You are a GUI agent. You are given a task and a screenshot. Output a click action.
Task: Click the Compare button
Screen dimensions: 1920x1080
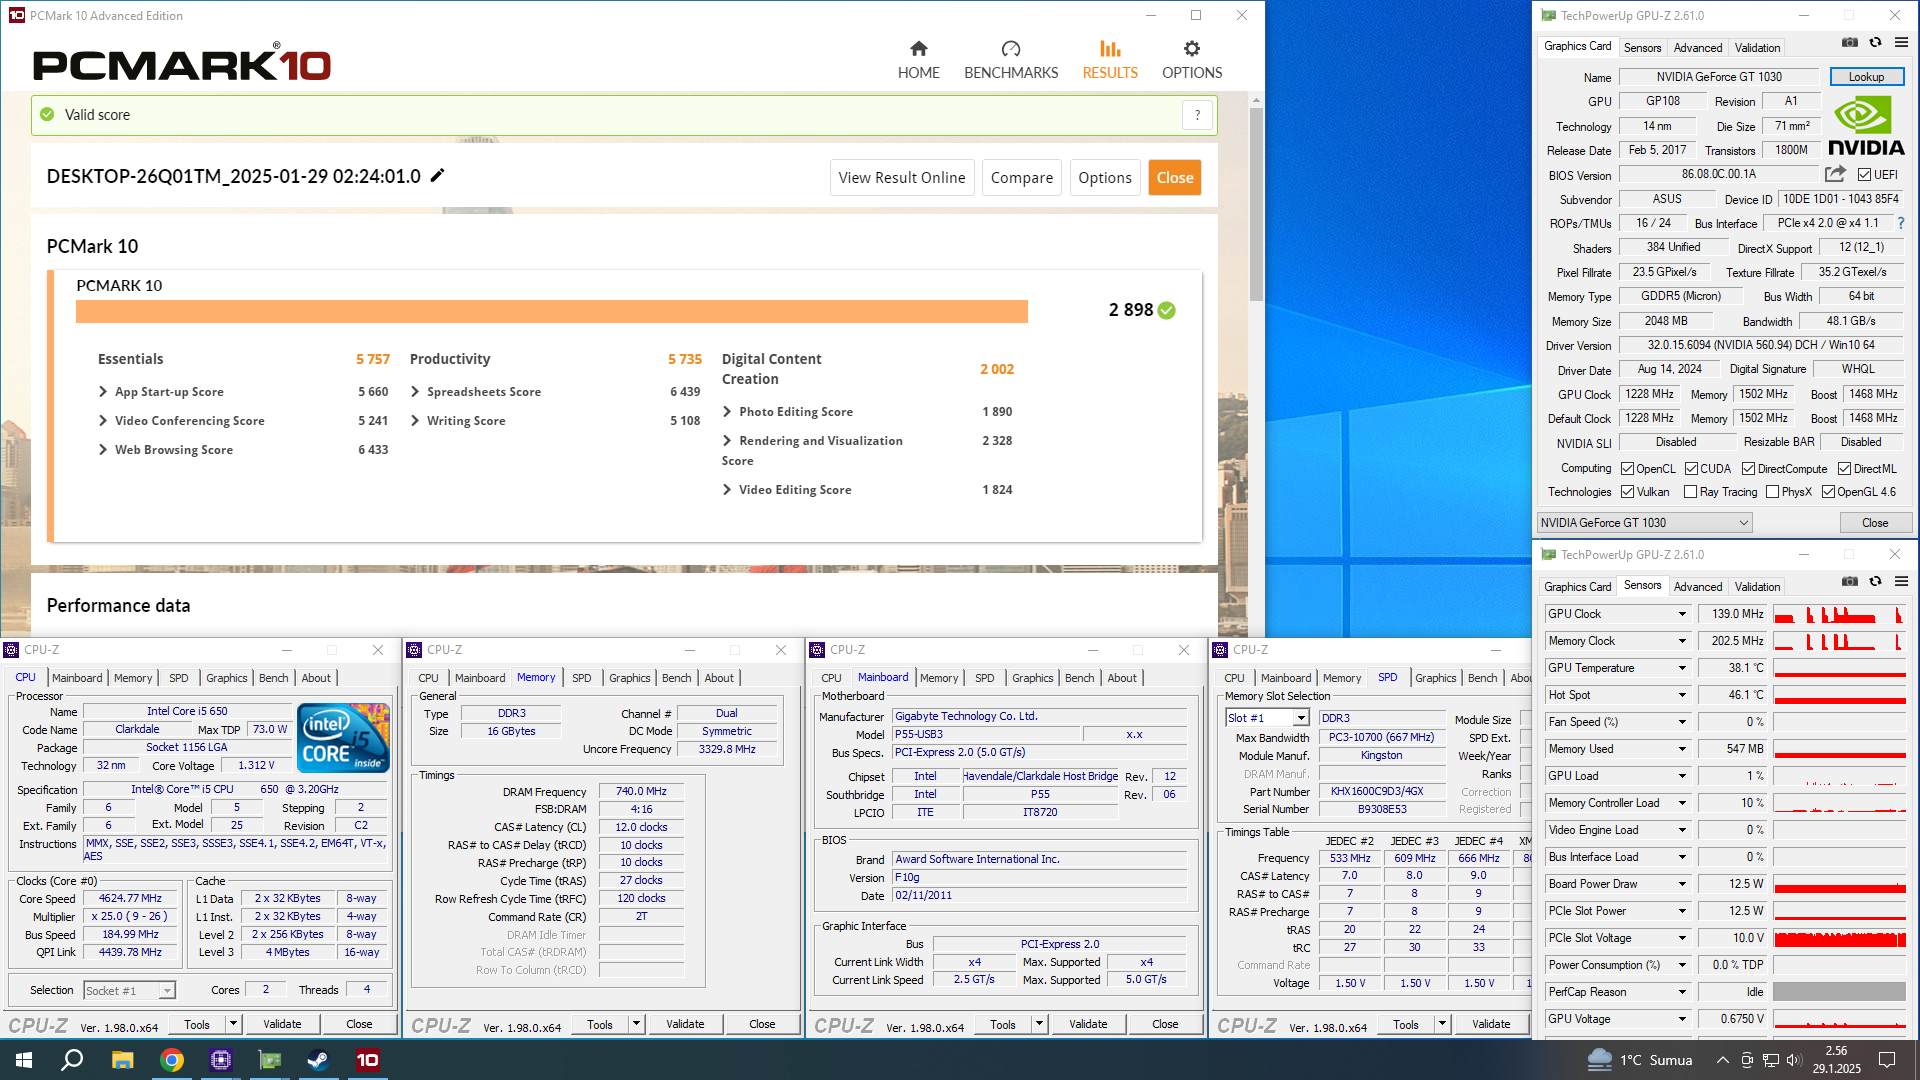(1022, 178)
